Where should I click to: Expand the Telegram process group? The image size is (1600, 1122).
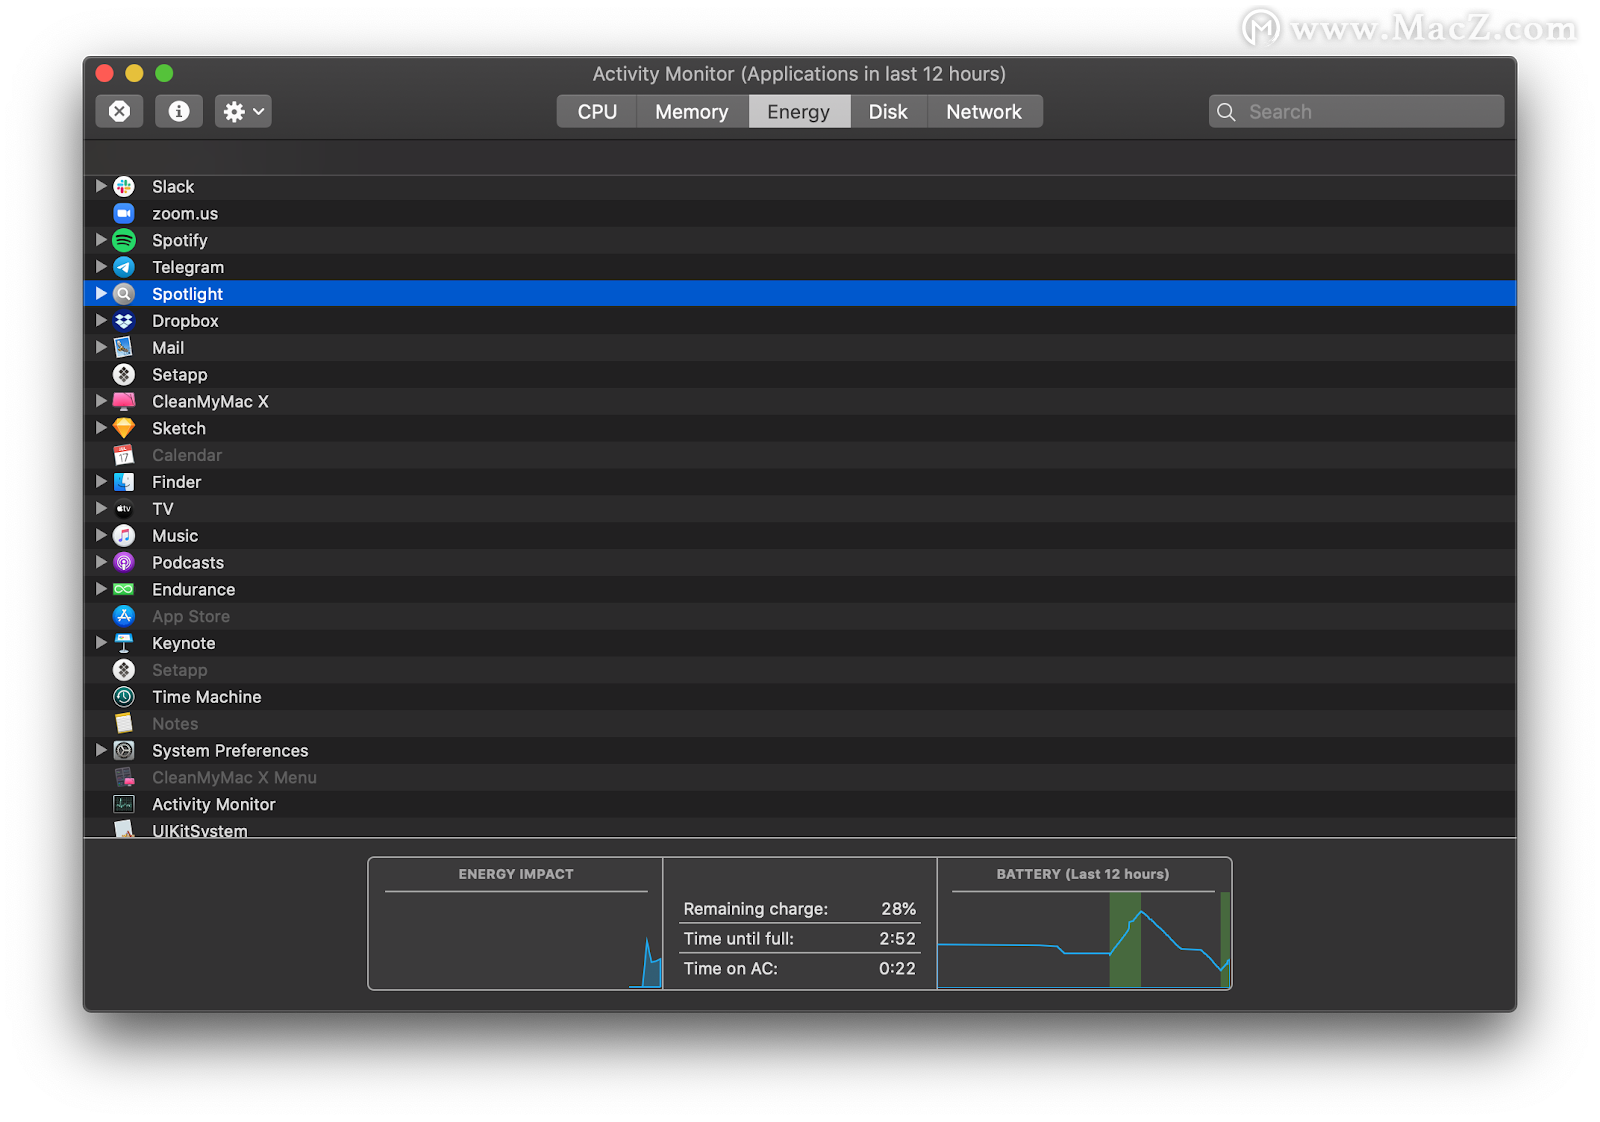point(101,267)
